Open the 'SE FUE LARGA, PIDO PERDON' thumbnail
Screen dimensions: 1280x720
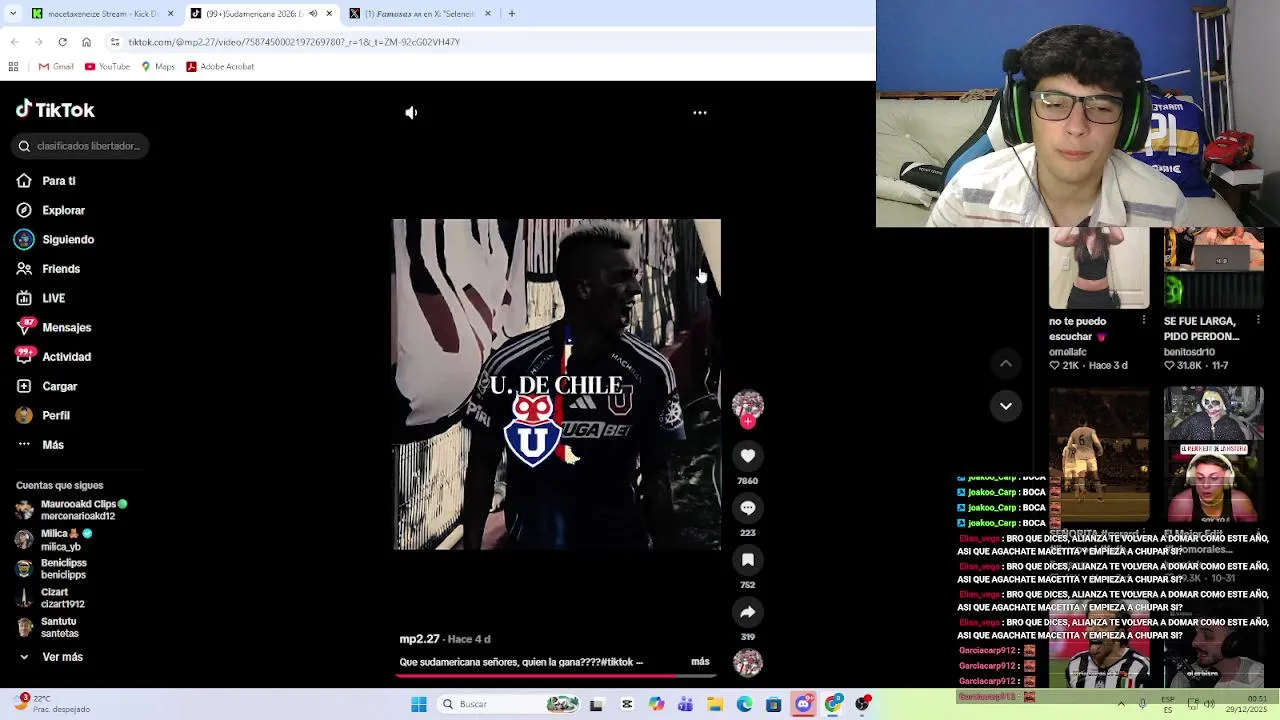(x=1214, y=268)
